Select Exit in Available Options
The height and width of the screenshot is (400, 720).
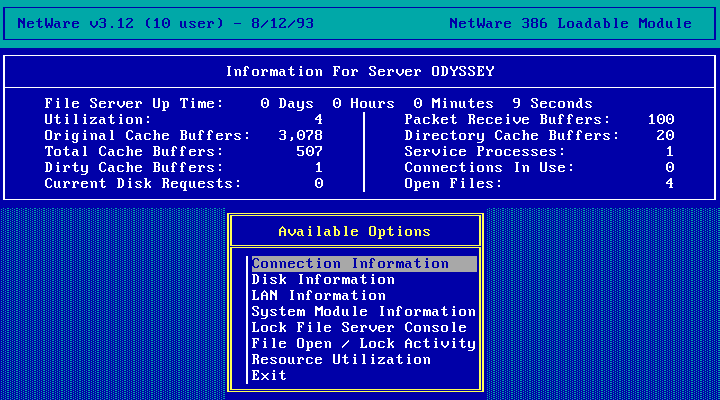[269, 376]
